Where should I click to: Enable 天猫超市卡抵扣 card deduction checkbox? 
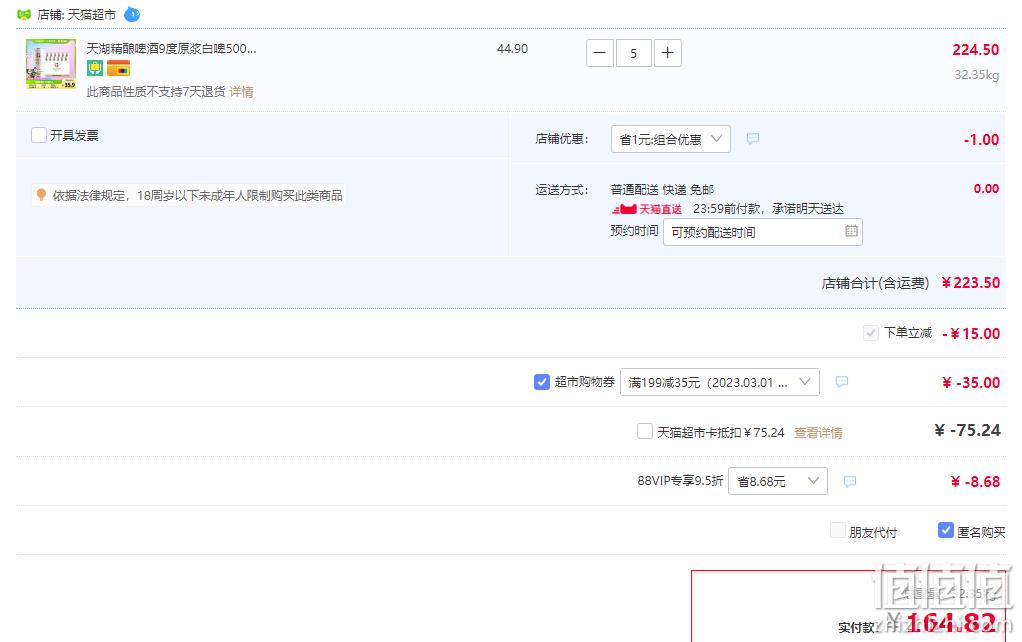tap(645, 431)
